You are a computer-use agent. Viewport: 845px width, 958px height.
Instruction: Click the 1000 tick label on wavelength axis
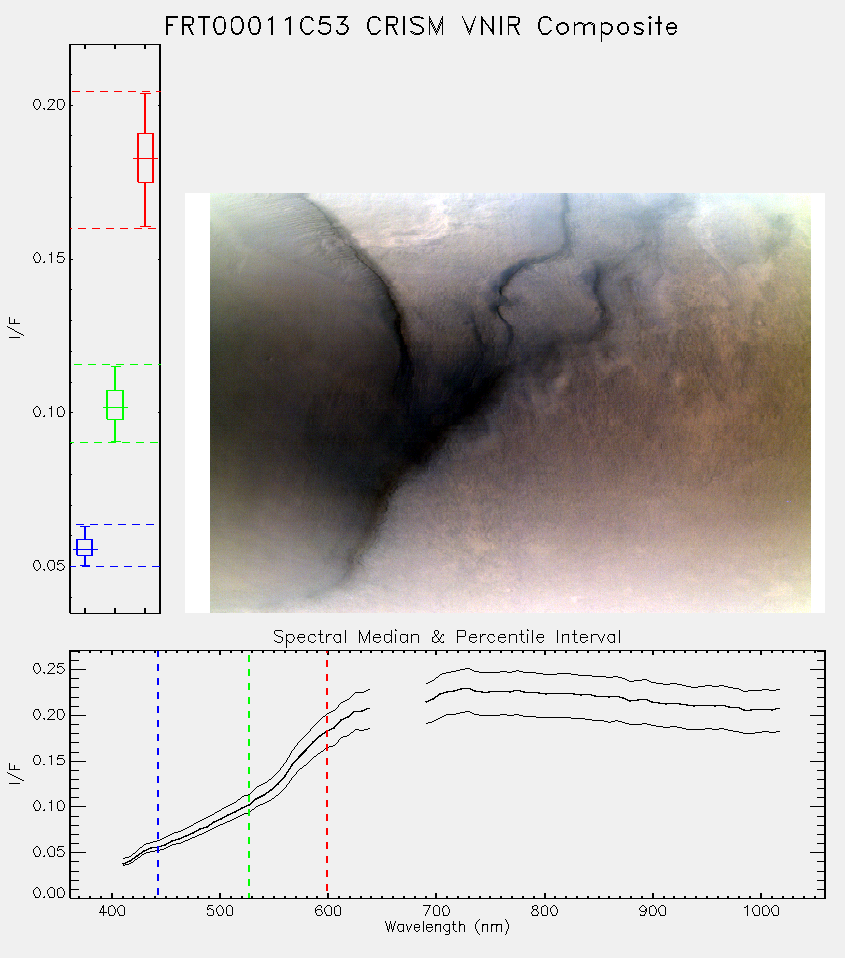coord(761,911)
